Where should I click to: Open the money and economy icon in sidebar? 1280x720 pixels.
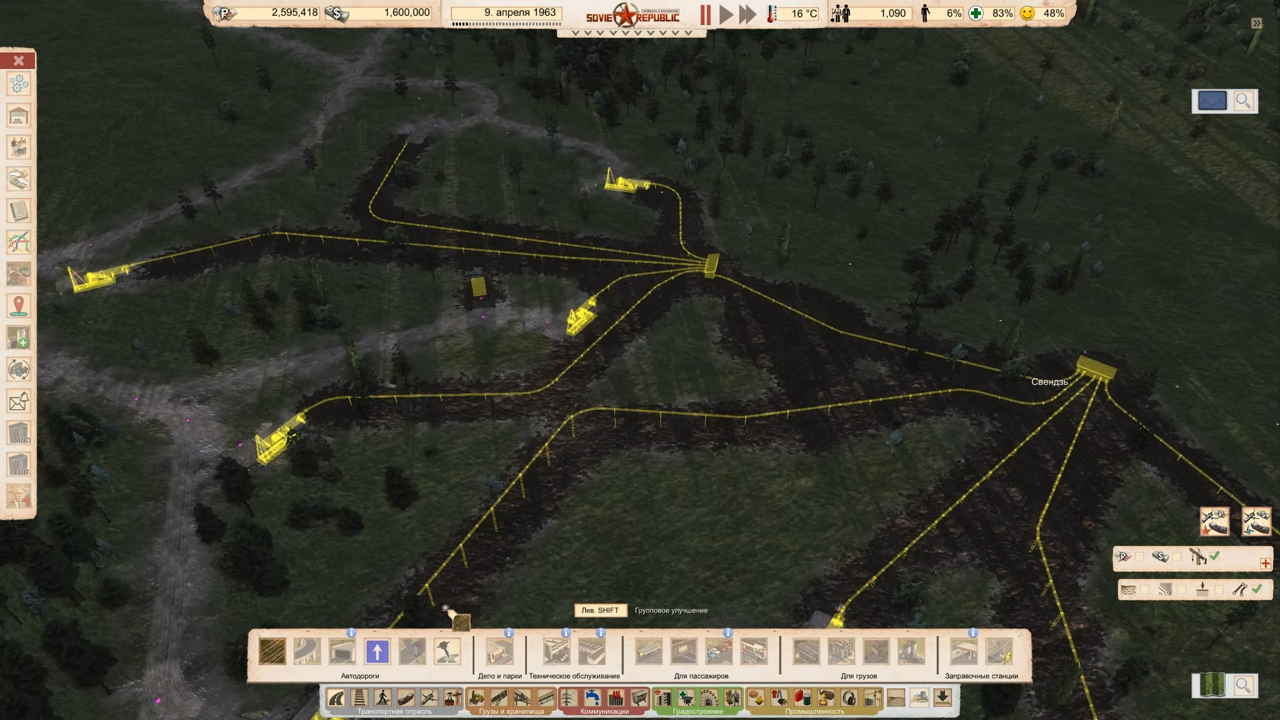coord(19,180)
